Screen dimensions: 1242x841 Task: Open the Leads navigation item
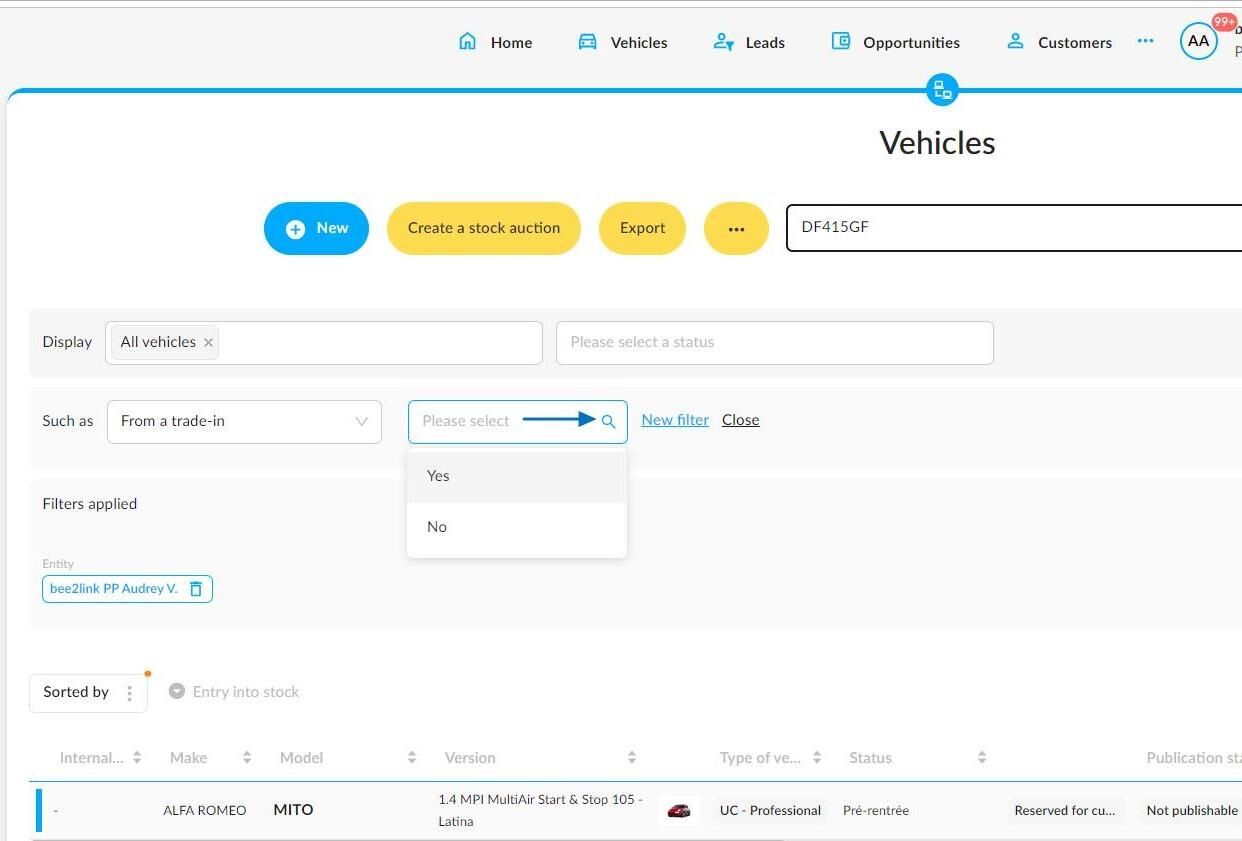(749, 42)
